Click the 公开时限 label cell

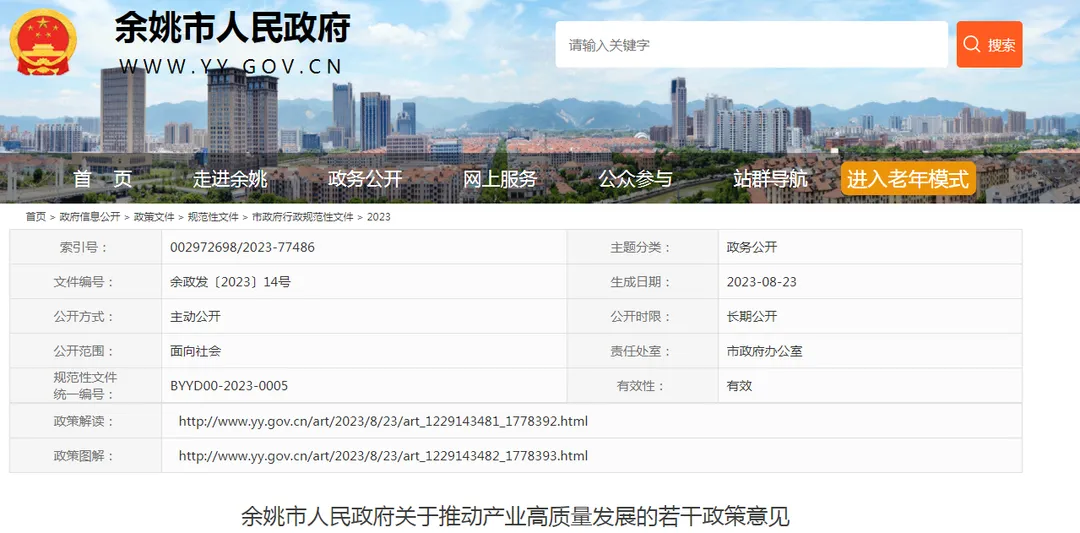click(643, 317)
